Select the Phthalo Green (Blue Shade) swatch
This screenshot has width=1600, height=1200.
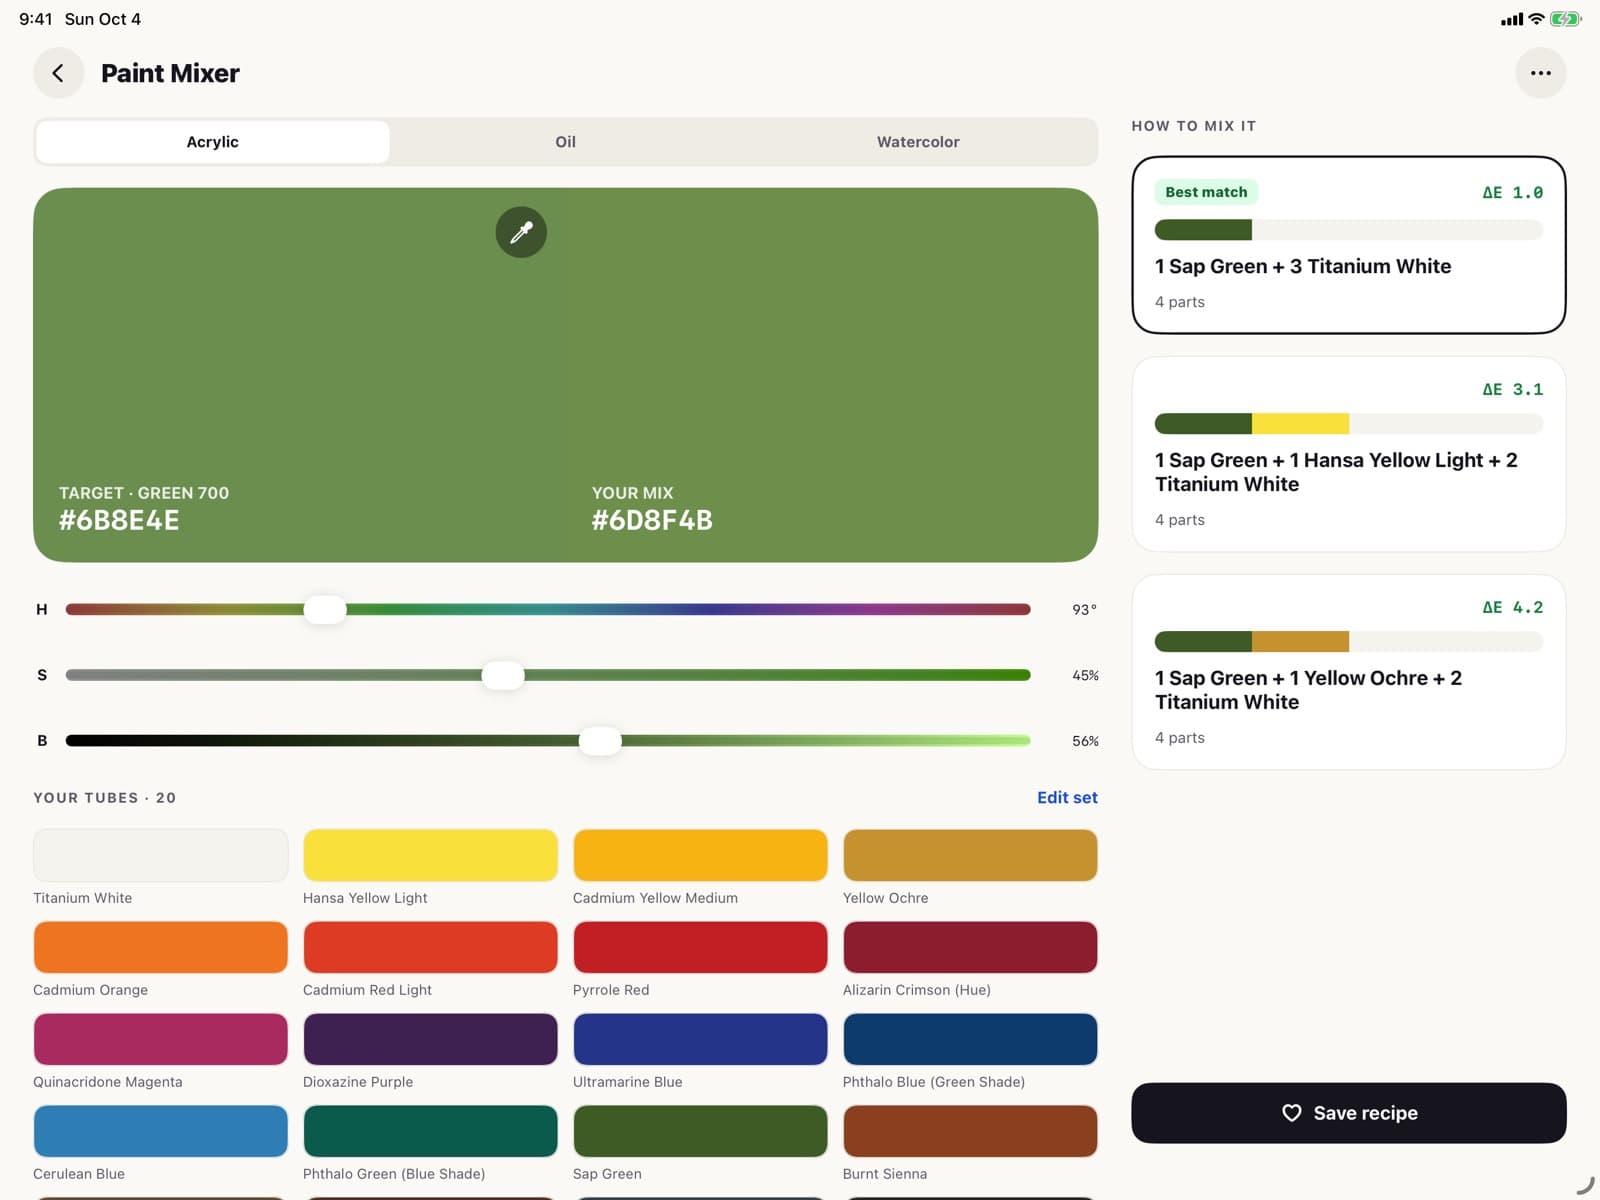430,1131
